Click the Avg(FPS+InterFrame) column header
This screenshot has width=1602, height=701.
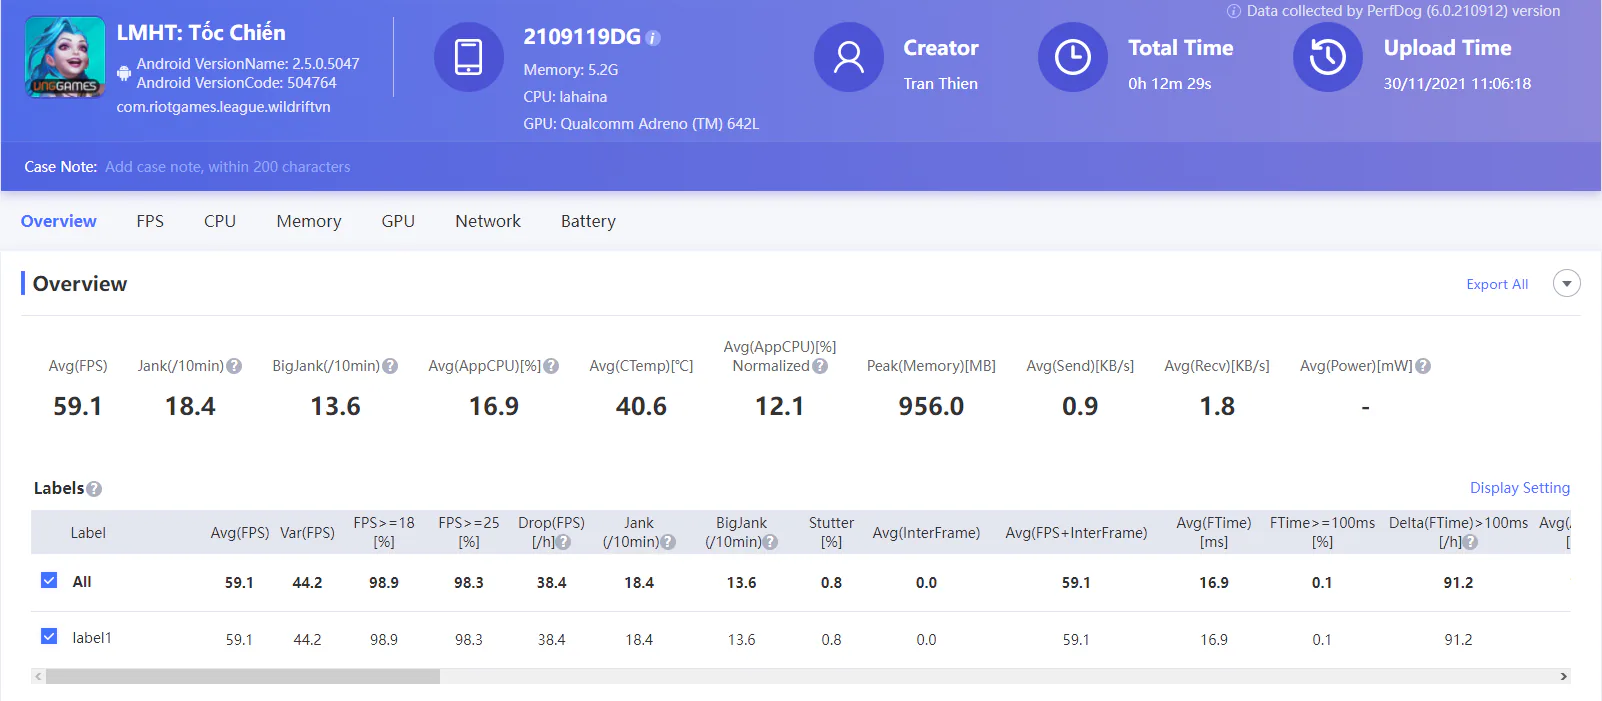1076,533
